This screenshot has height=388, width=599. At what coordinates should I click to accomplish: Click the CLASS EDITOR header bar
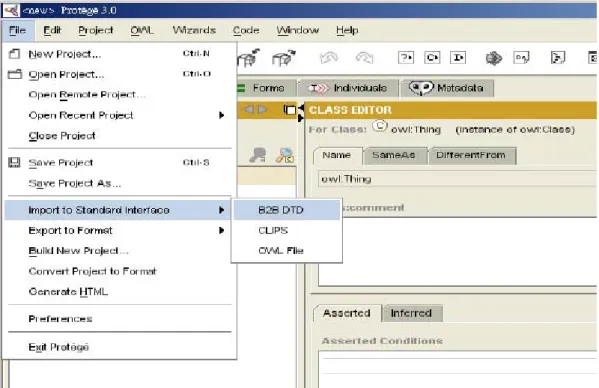click(x=450, y=110)
